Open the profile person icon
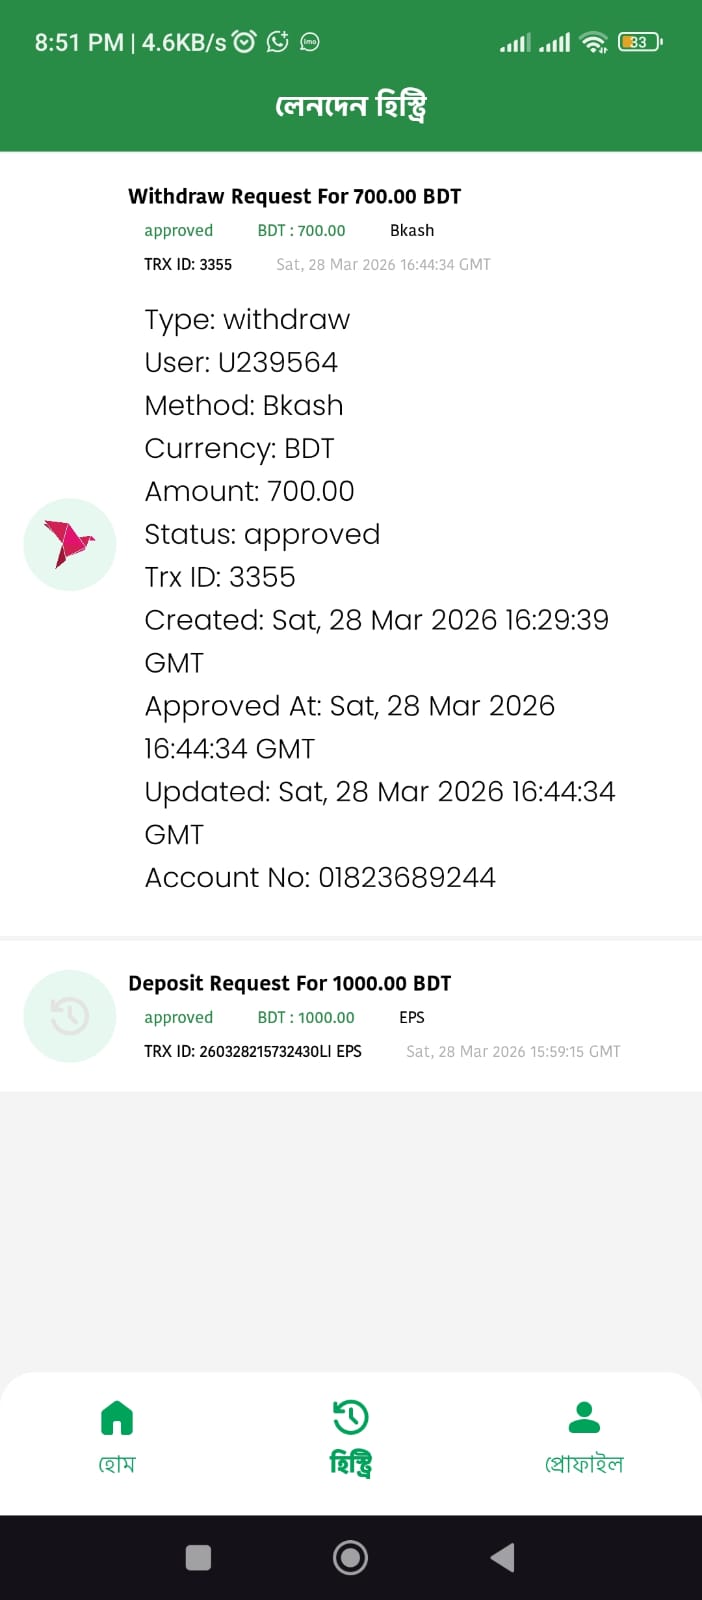This screenshot has height=1600, width=702. click(x=584, y=1416)
